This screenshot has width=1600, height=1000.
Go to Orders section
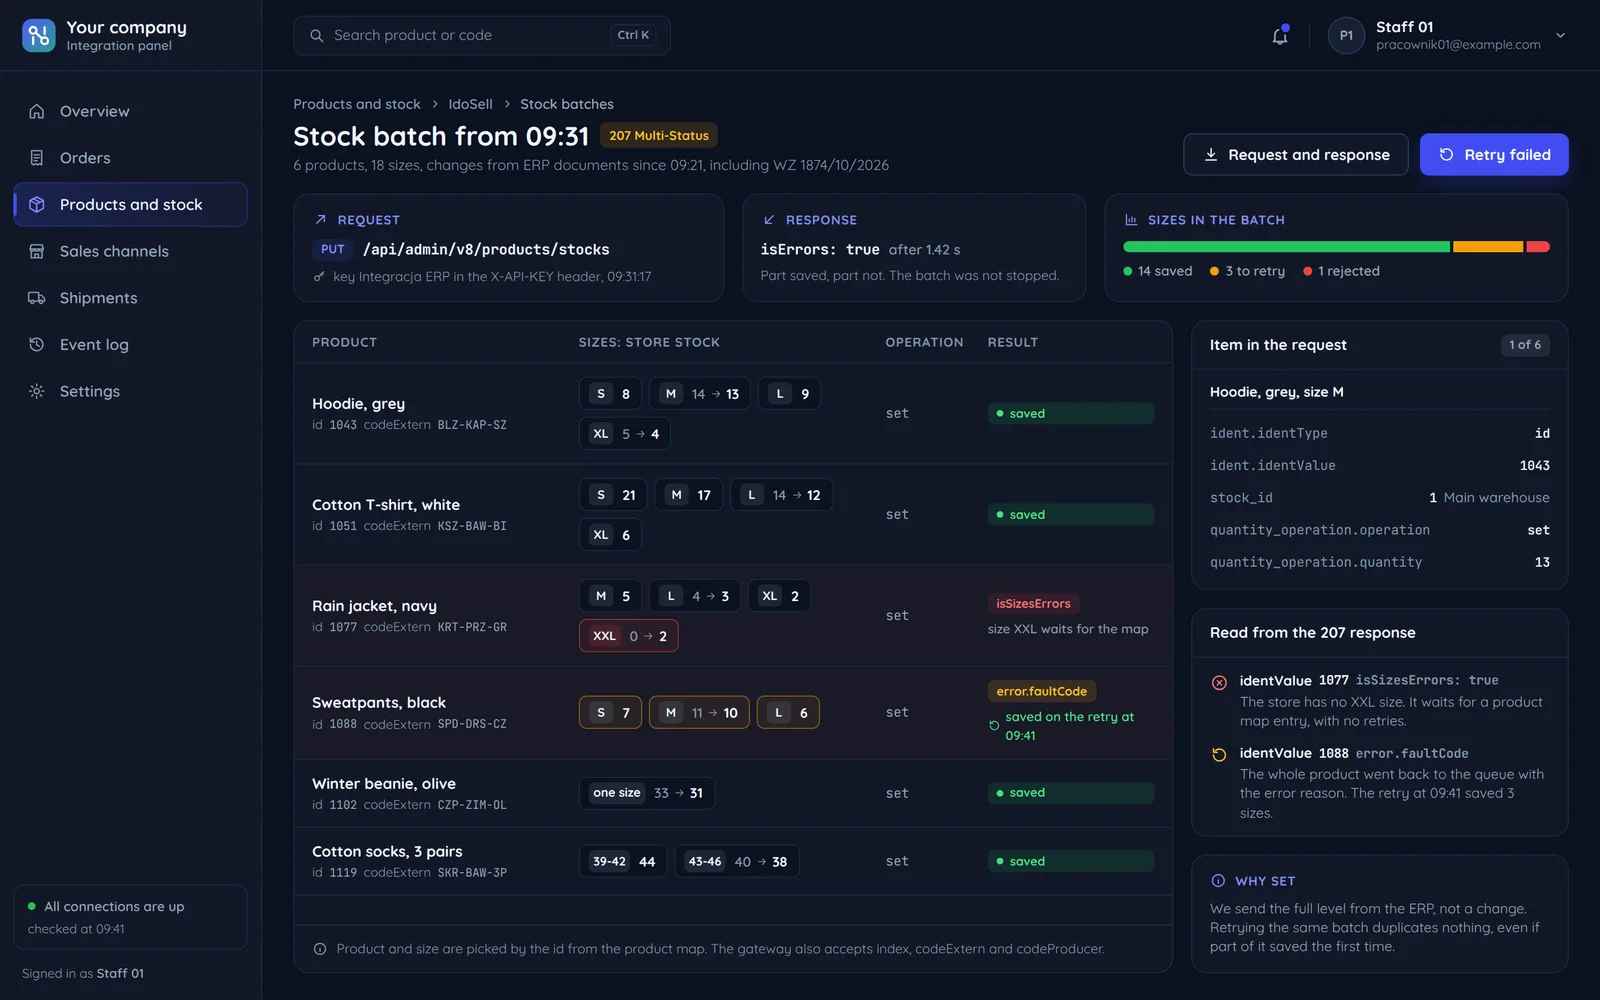[x=131, y=158]
